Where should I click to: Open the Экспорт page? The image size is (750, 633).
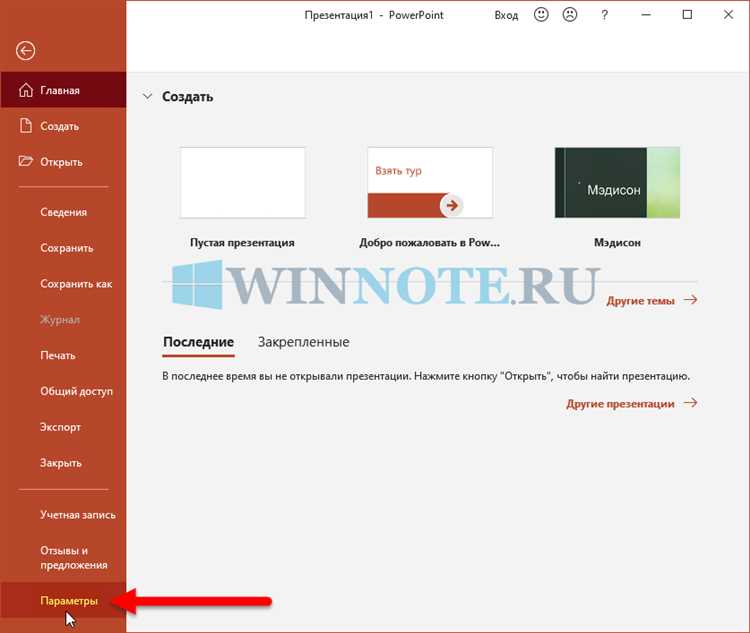[60, 427]
